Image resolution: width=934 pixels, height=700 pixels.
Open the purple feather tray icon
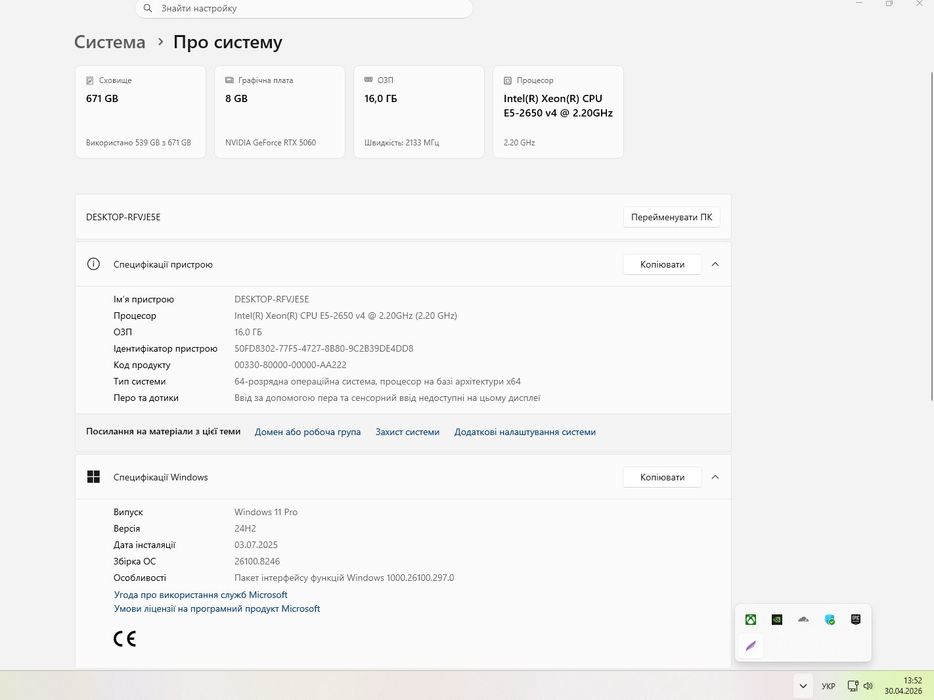pyautogui.click(x=751, y=646)
